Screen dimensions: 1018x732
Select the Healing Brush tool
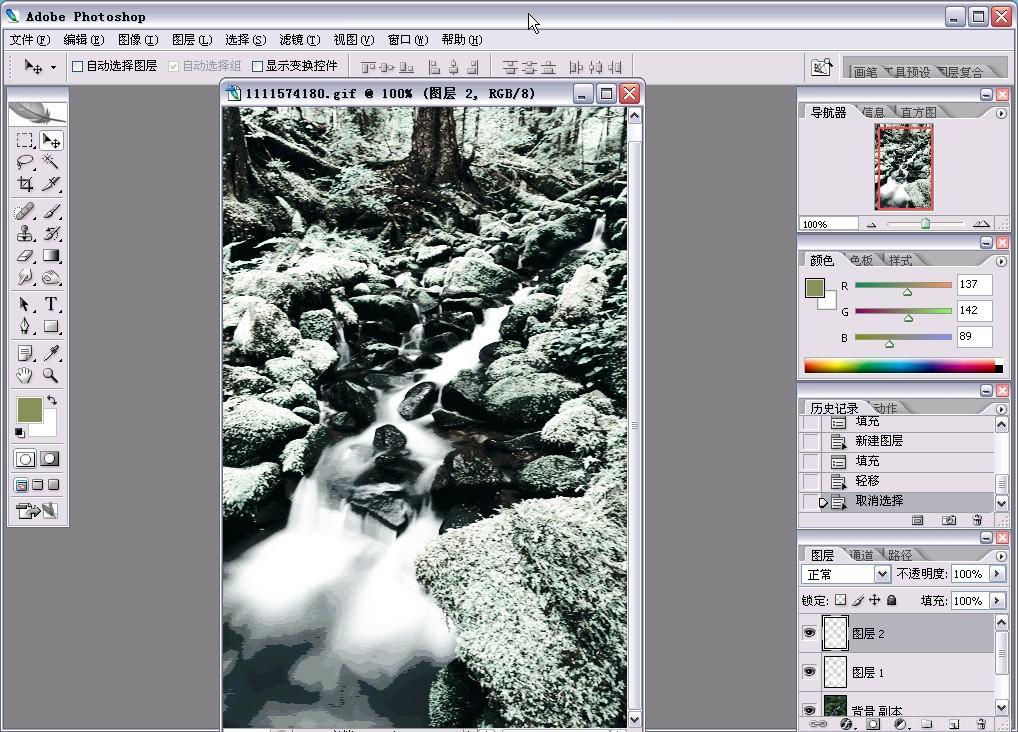click(x=25, y=212)
